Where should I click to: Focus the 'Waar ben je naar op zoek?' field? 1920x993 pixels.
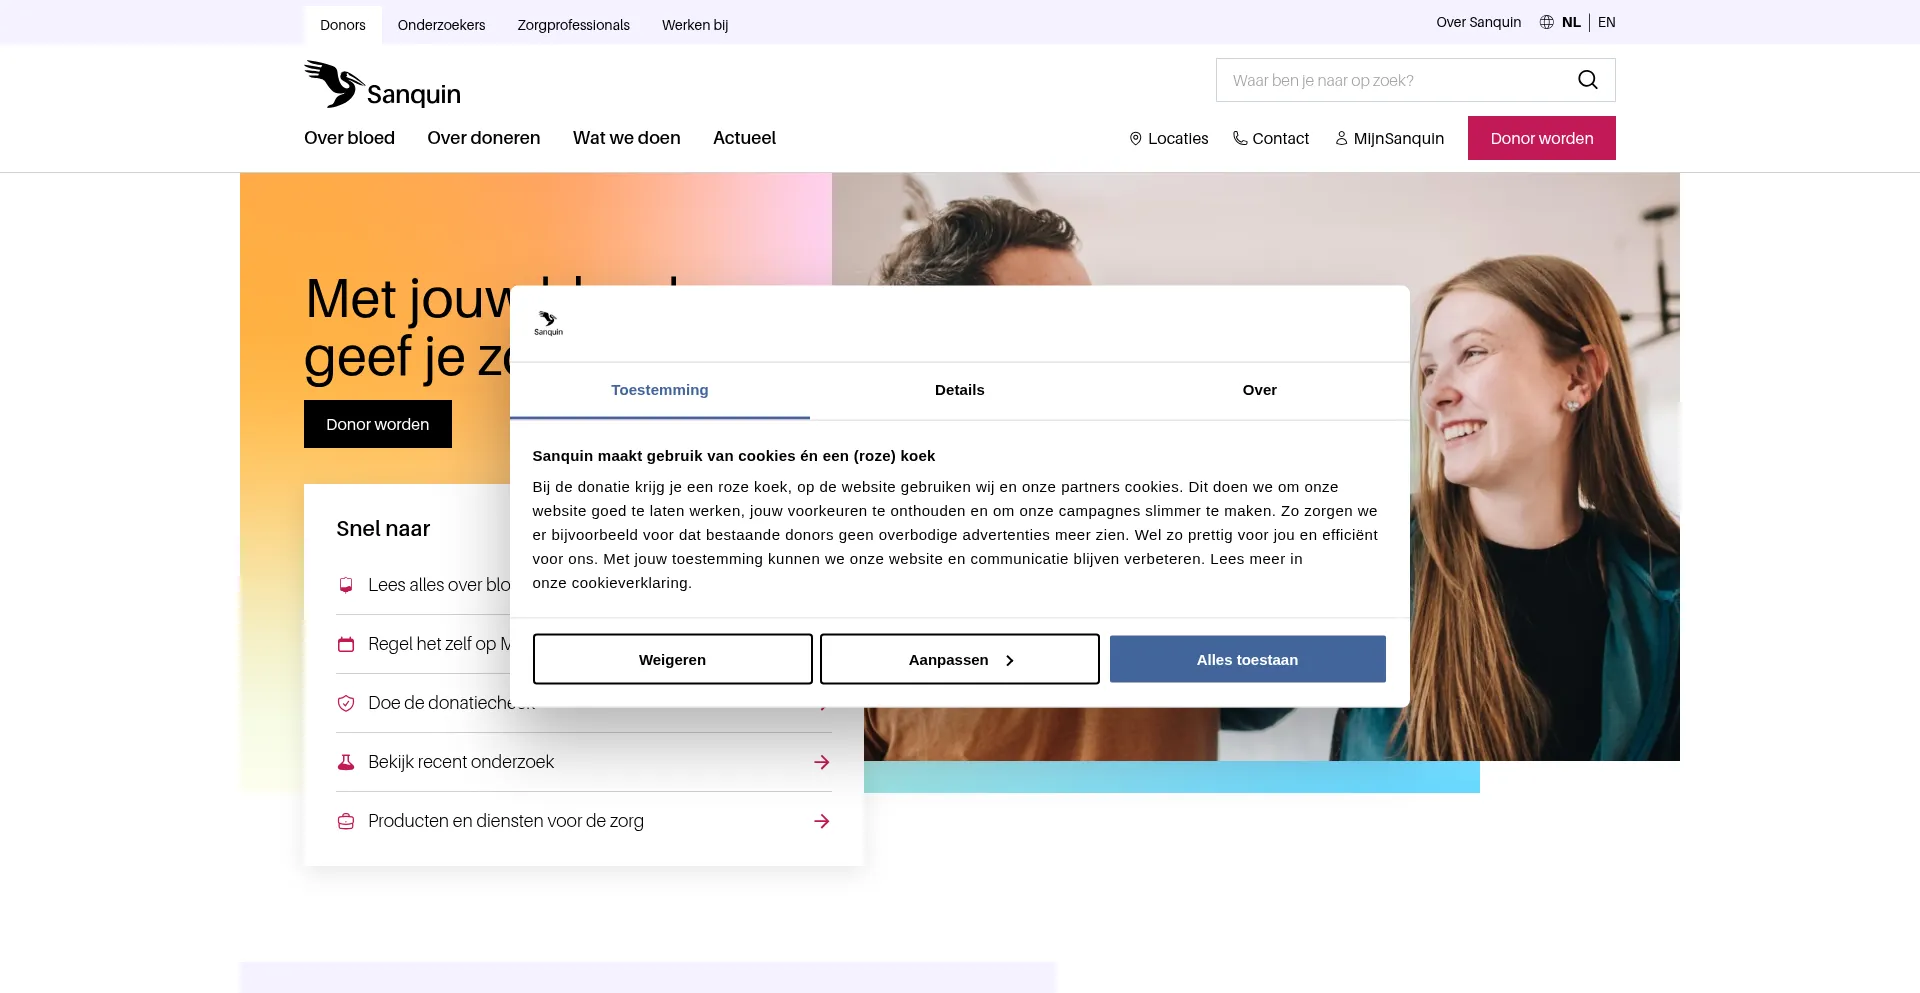click(1390, 80)
